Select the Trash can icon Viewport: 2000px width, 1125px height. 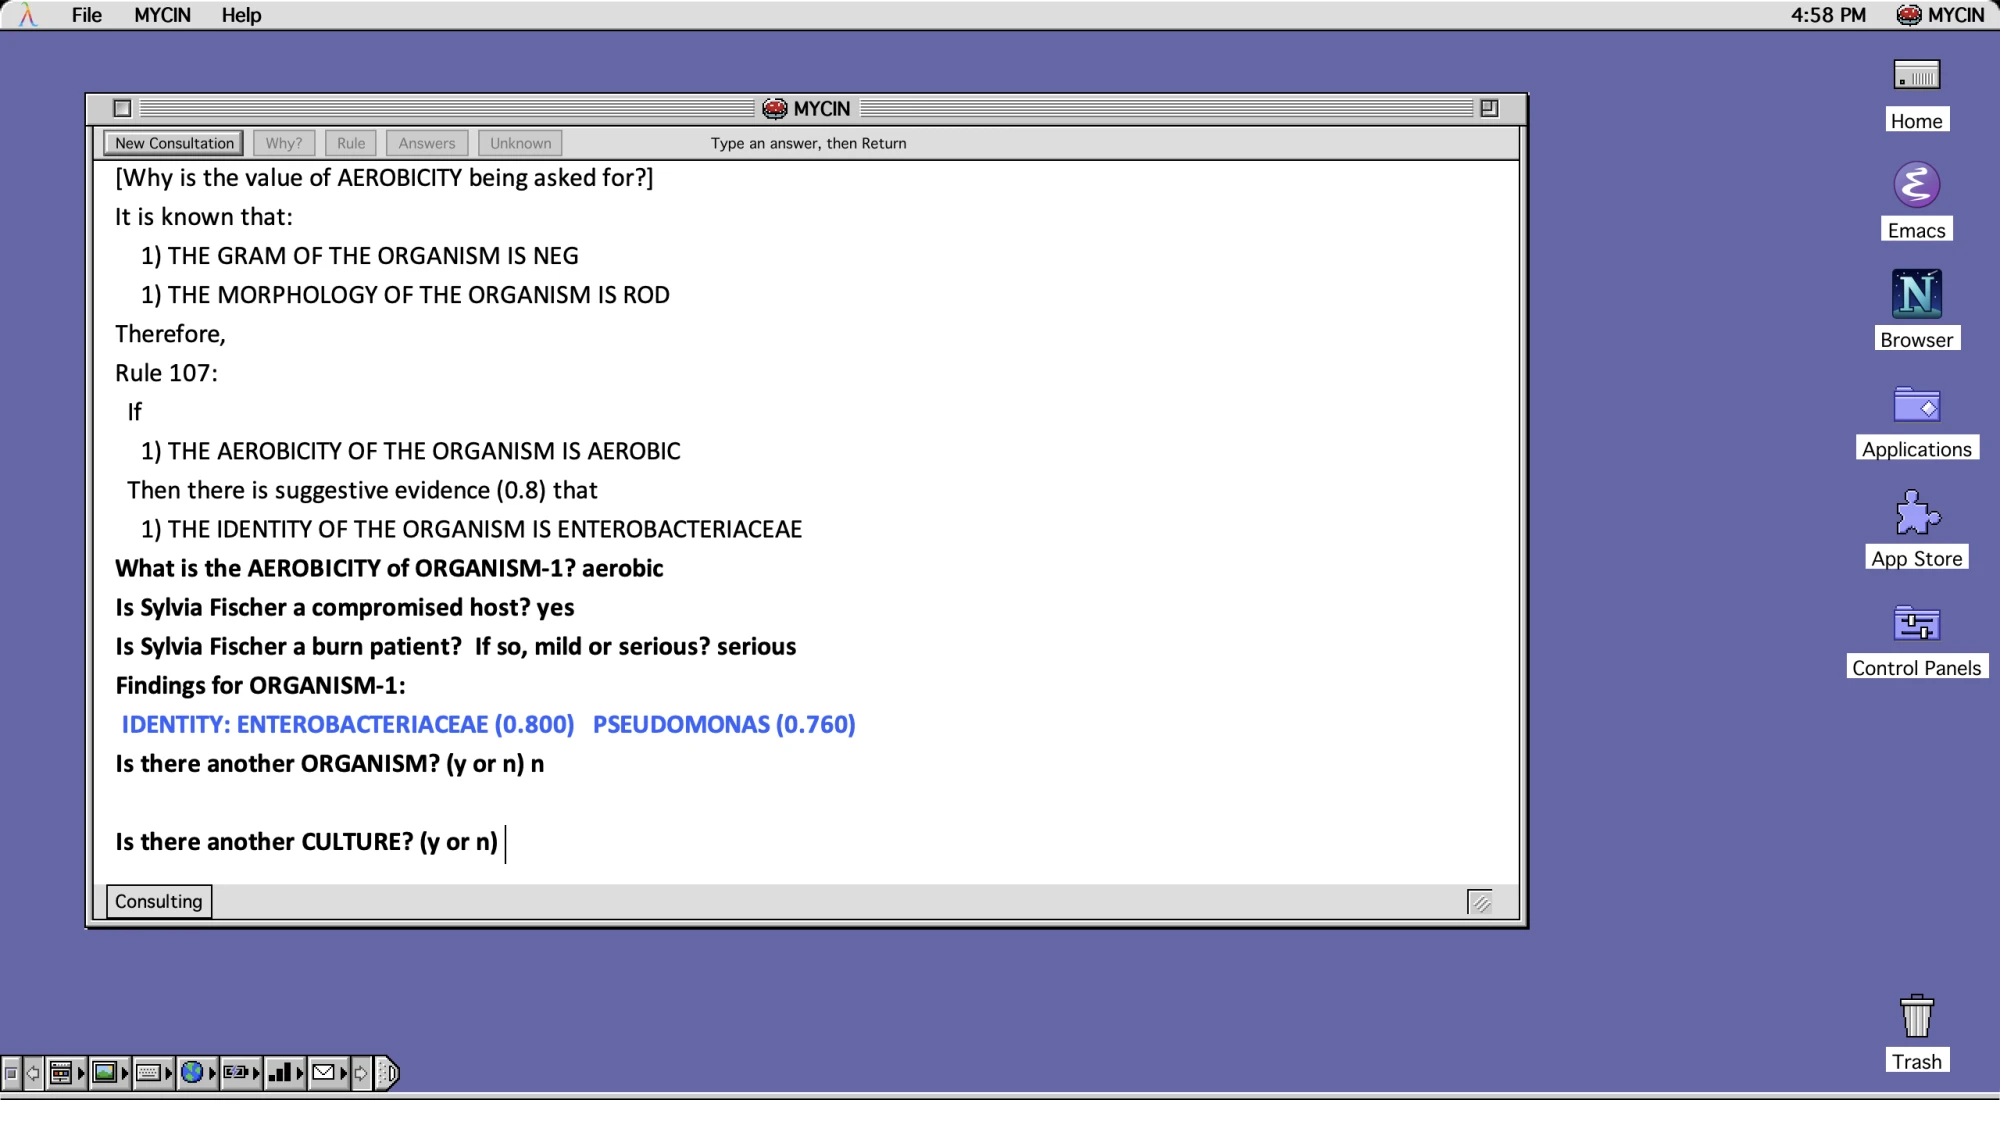(x=1916, y=1016)
